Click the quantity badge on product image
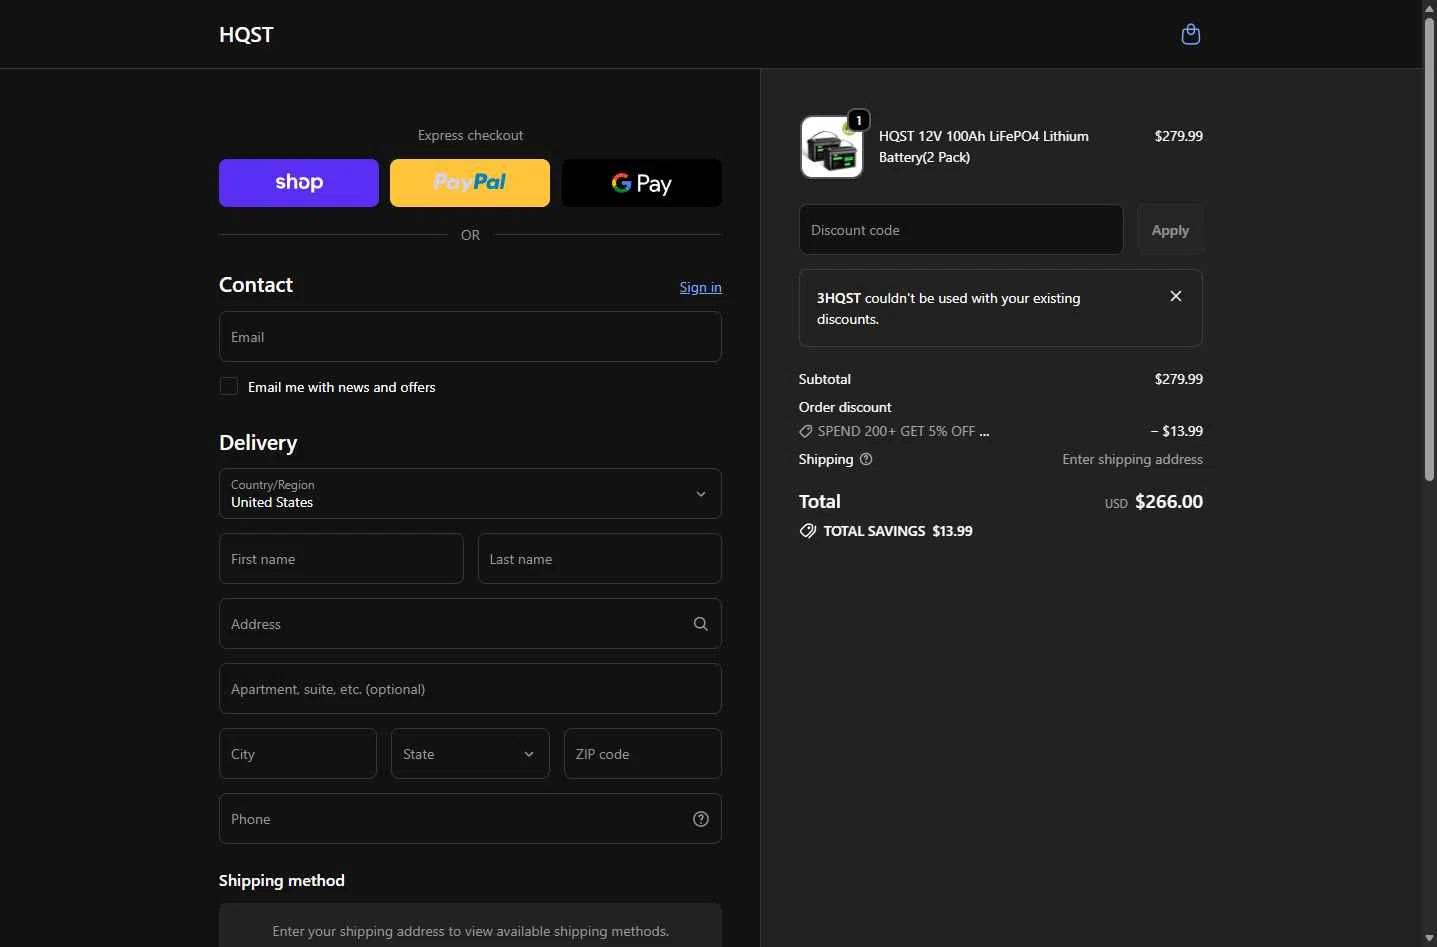 [858, 120]
